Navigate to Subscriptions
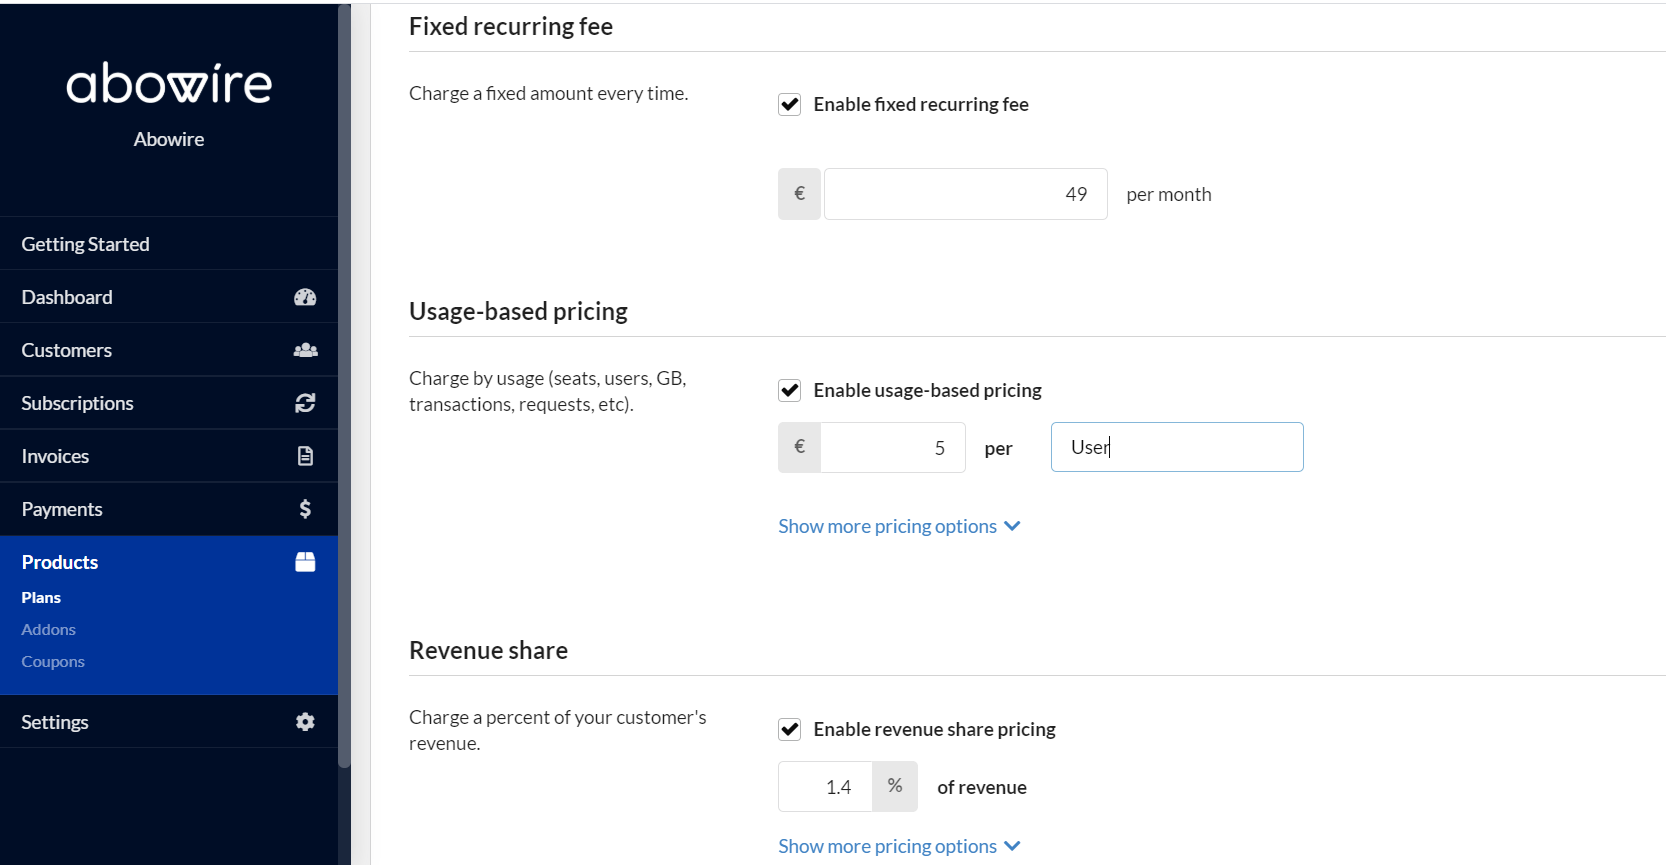Viewport: 1666px width, 865px height. coord(169,403)
